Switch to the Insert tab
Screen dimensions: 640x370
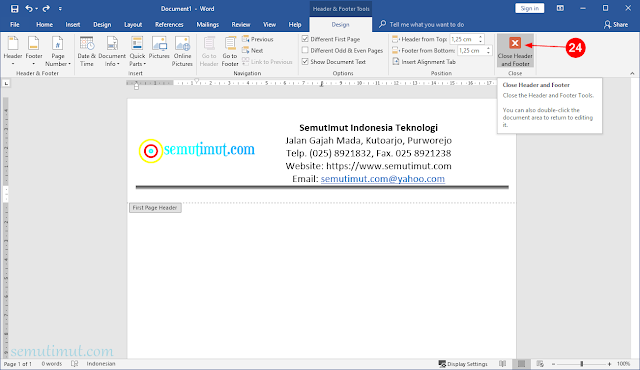pos(73,24)
